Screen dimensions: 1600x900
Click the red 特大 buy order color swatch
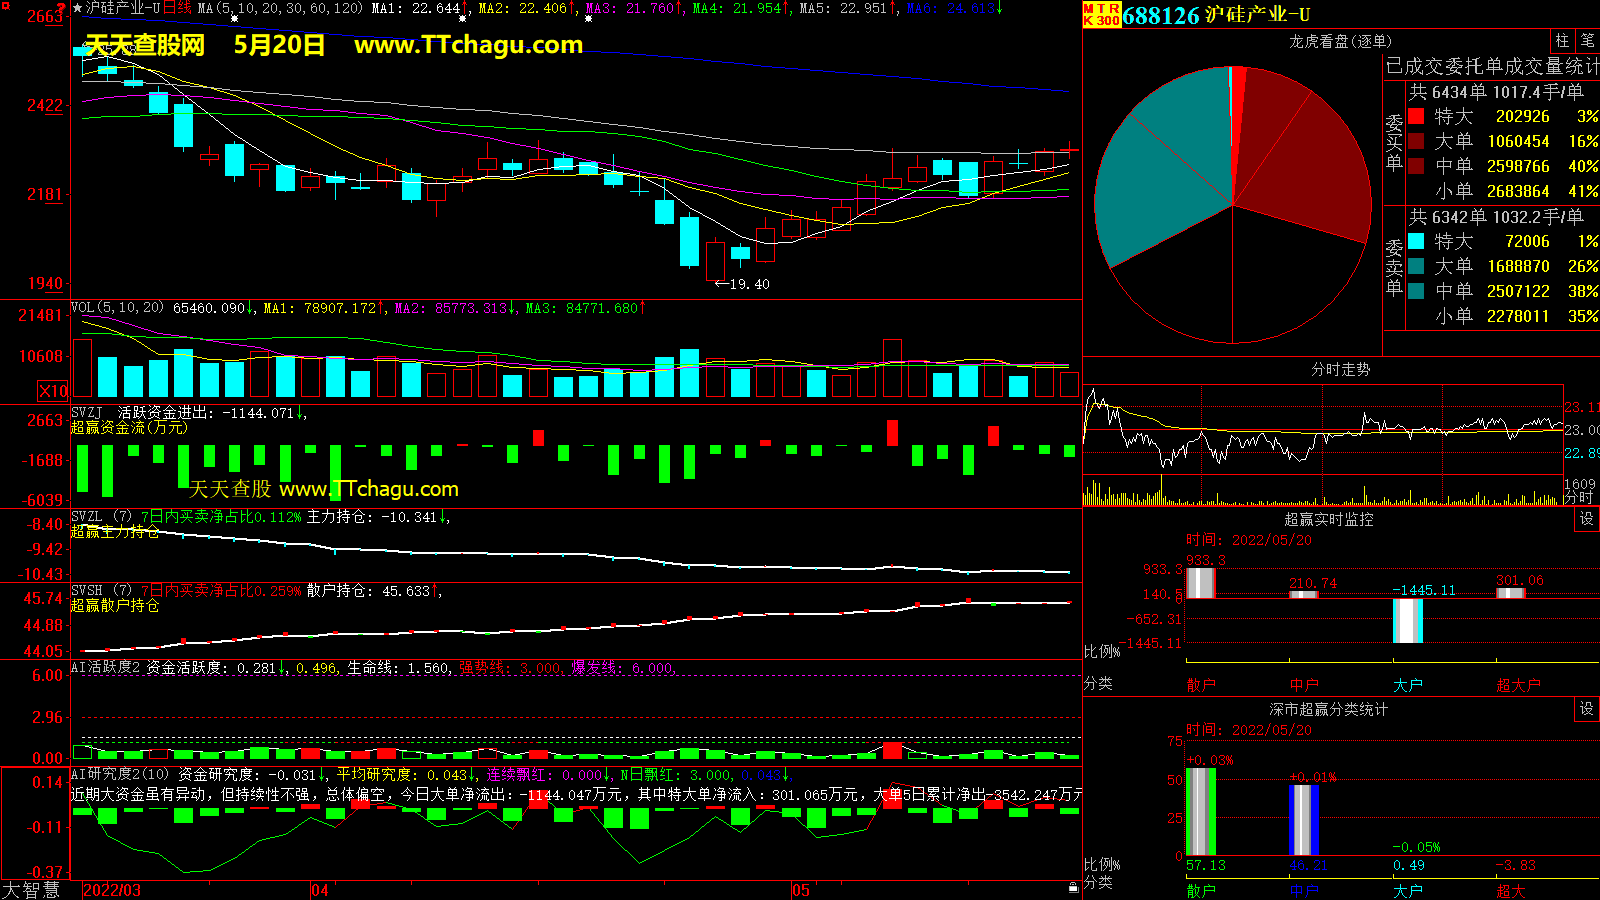pyautogui.click(x=1416, y=117)
